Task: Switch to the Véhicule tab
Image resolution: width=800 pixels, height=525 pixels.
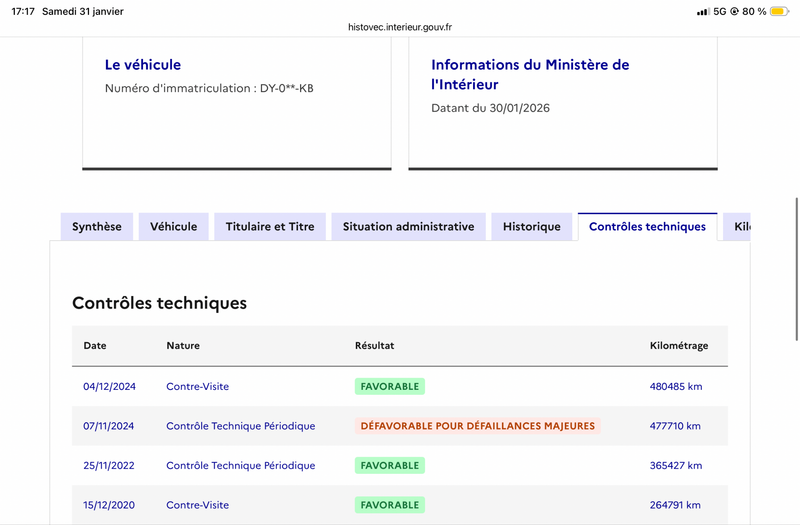Action: [x=174, y=227]
